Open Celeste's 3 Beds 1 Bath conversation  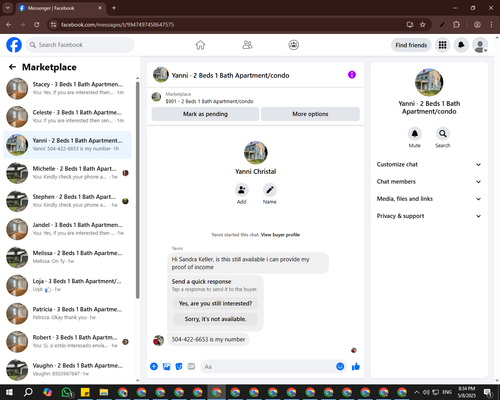tap(67, 117)
